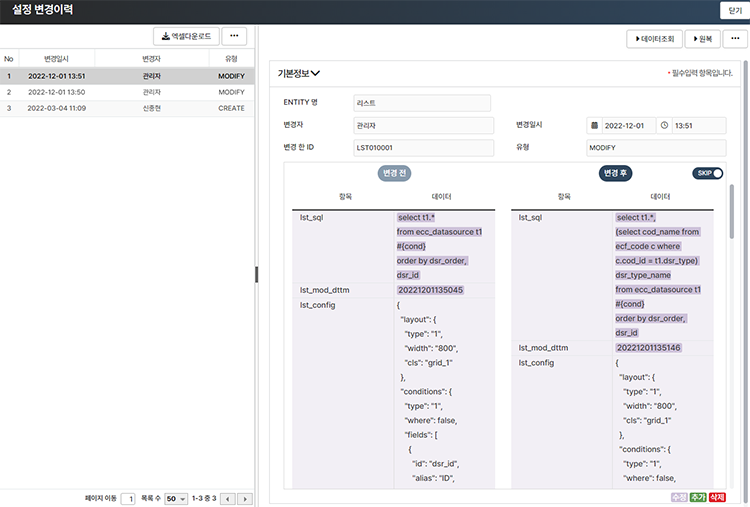Viewport: 750px width, 507px height.
Task: Collapse the 기본정보 section chevron
Action: (316, 73)
